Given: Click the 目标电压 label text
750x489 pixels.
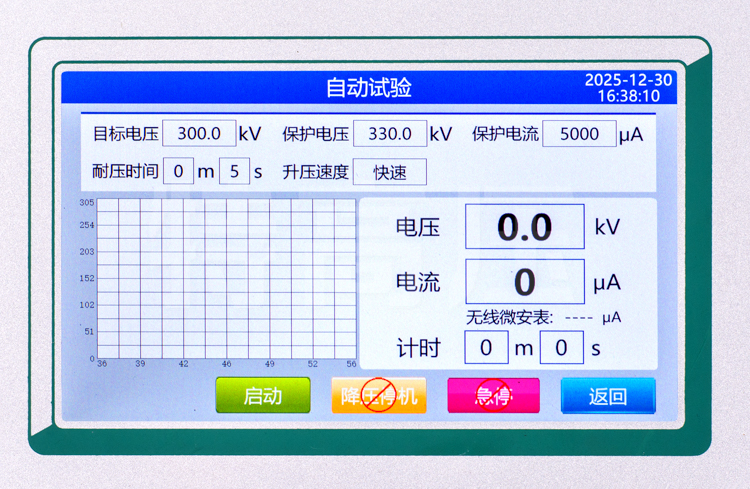Looking at the screenshot, I should pyautogui.click(x=125, y=134).
